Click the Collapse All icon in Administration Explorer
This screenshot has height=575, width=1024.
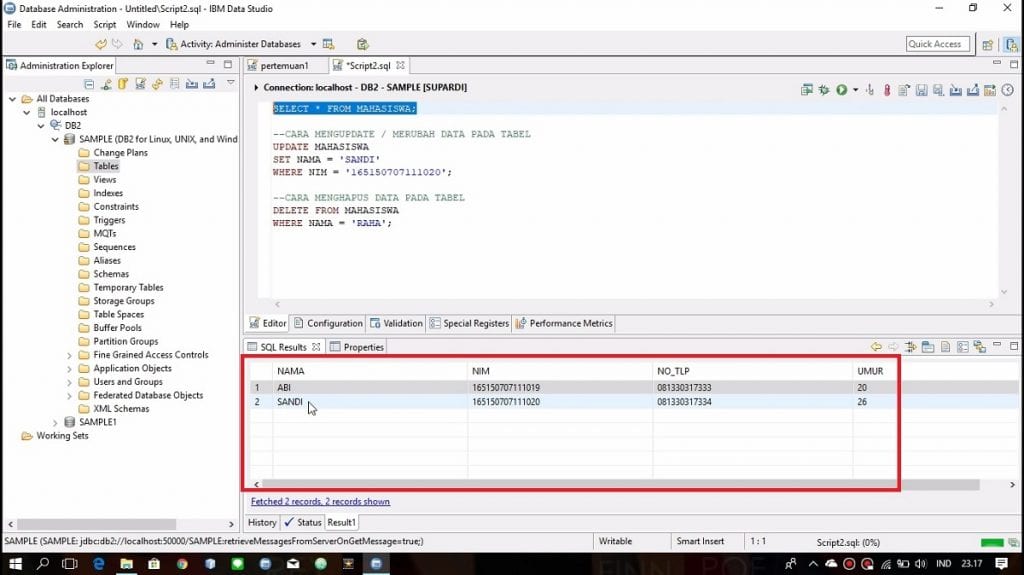tap(90, 84)
